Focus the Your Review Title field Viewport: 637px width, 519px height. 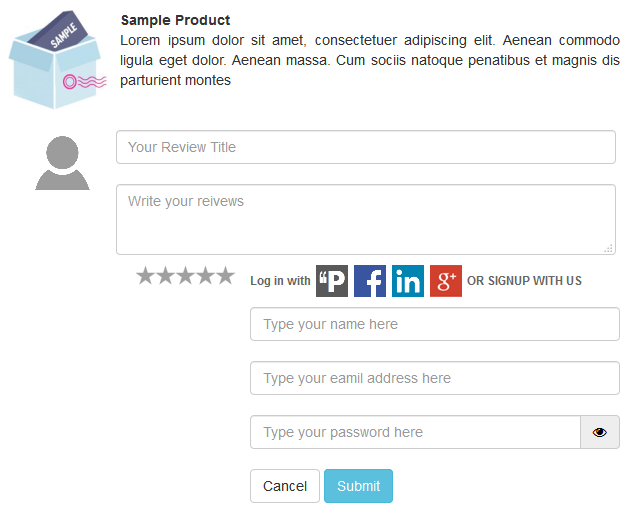(366, 147)
